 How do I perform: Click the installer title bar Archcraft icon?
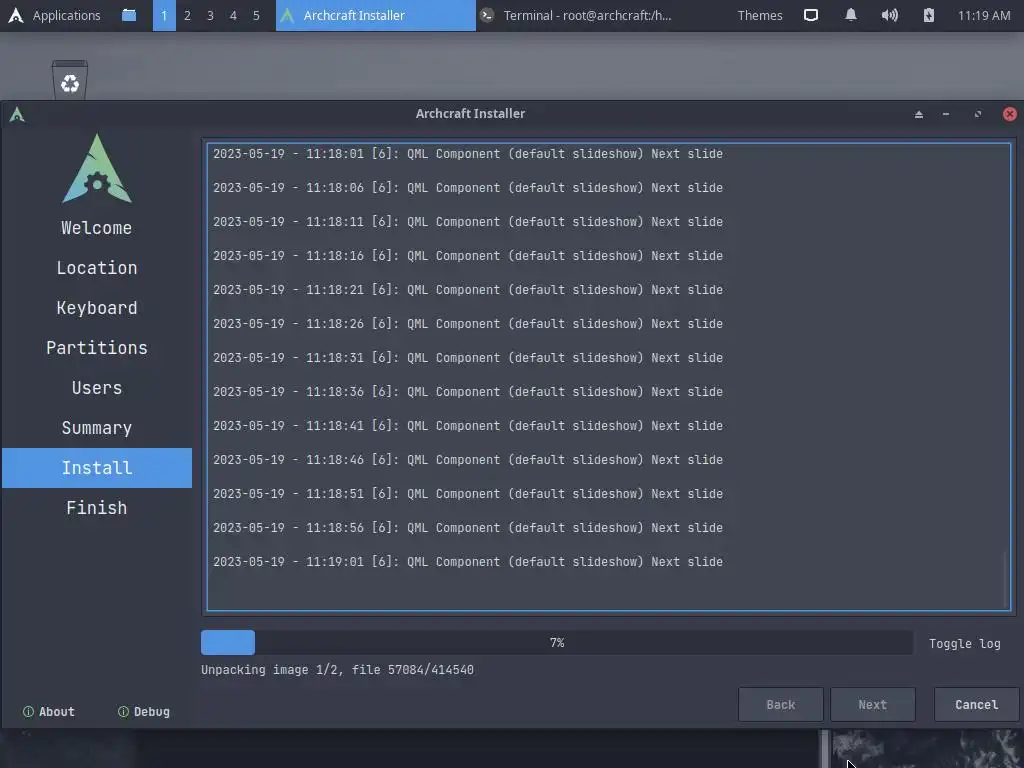tap(17, 114)
